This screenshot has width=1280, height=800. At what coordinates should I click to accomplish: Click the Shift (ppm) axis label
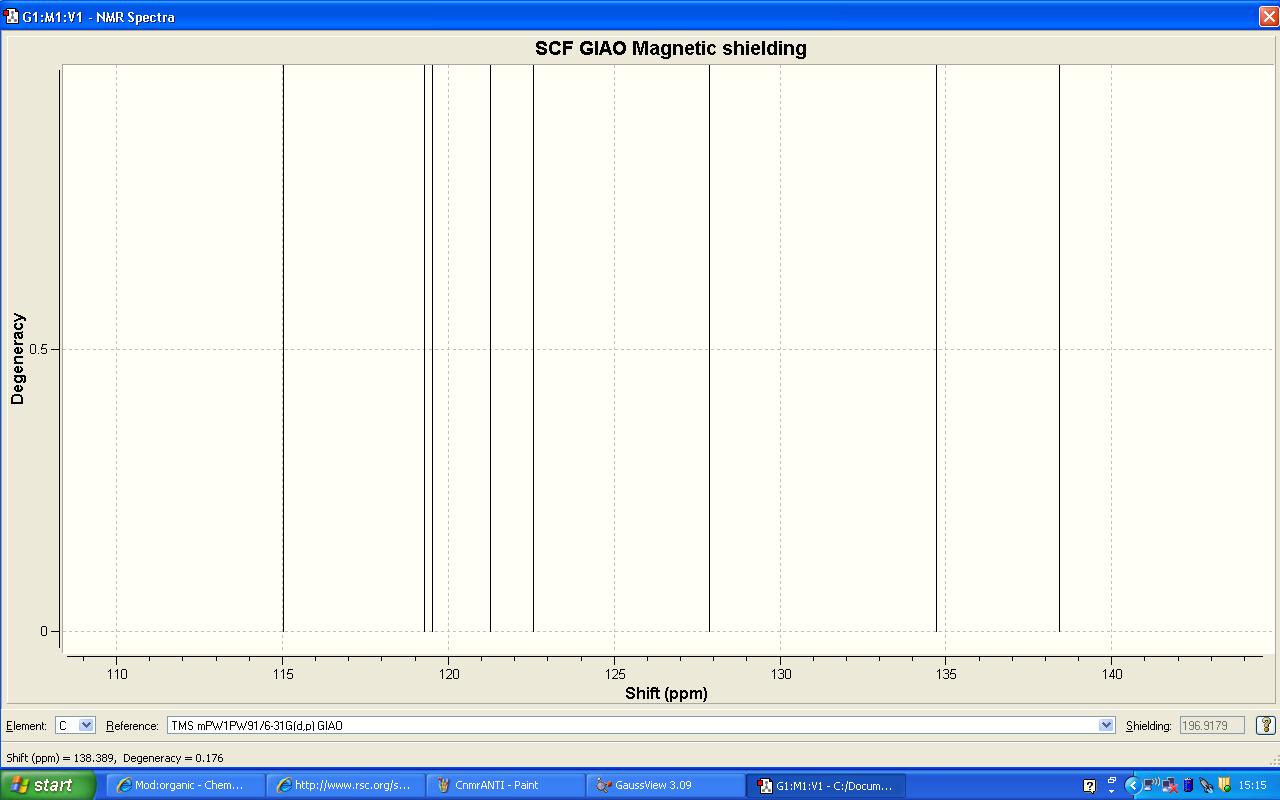666,693
